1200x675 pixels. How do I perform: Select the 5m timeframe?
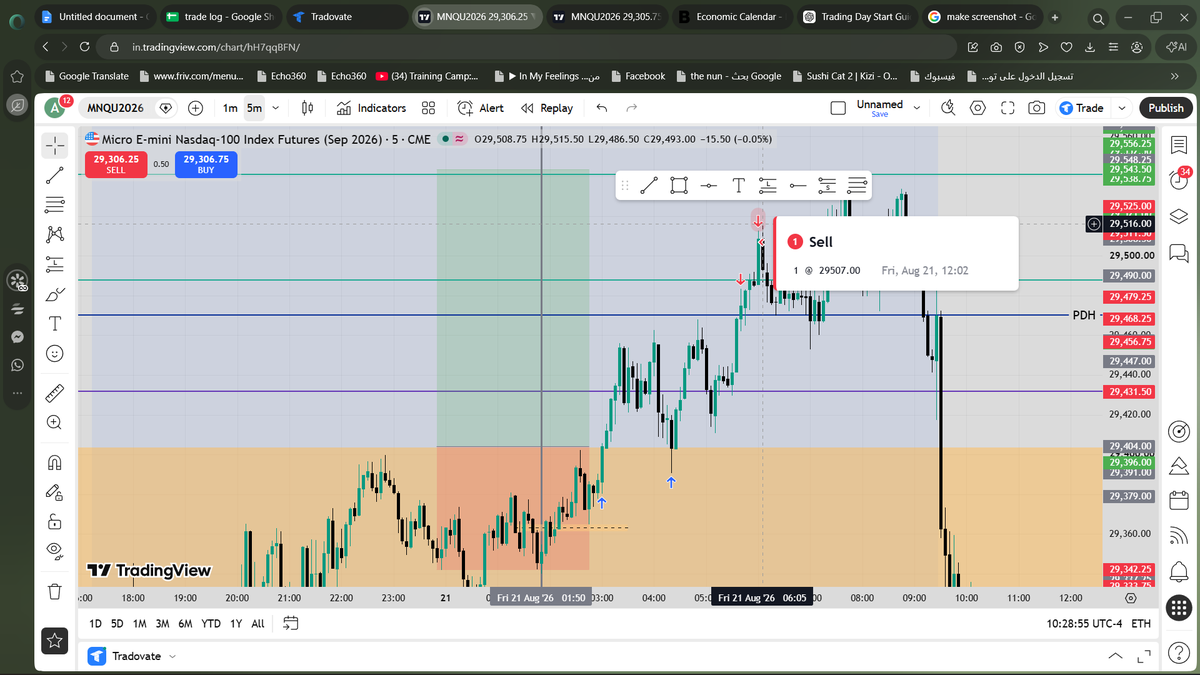point(254,108)
